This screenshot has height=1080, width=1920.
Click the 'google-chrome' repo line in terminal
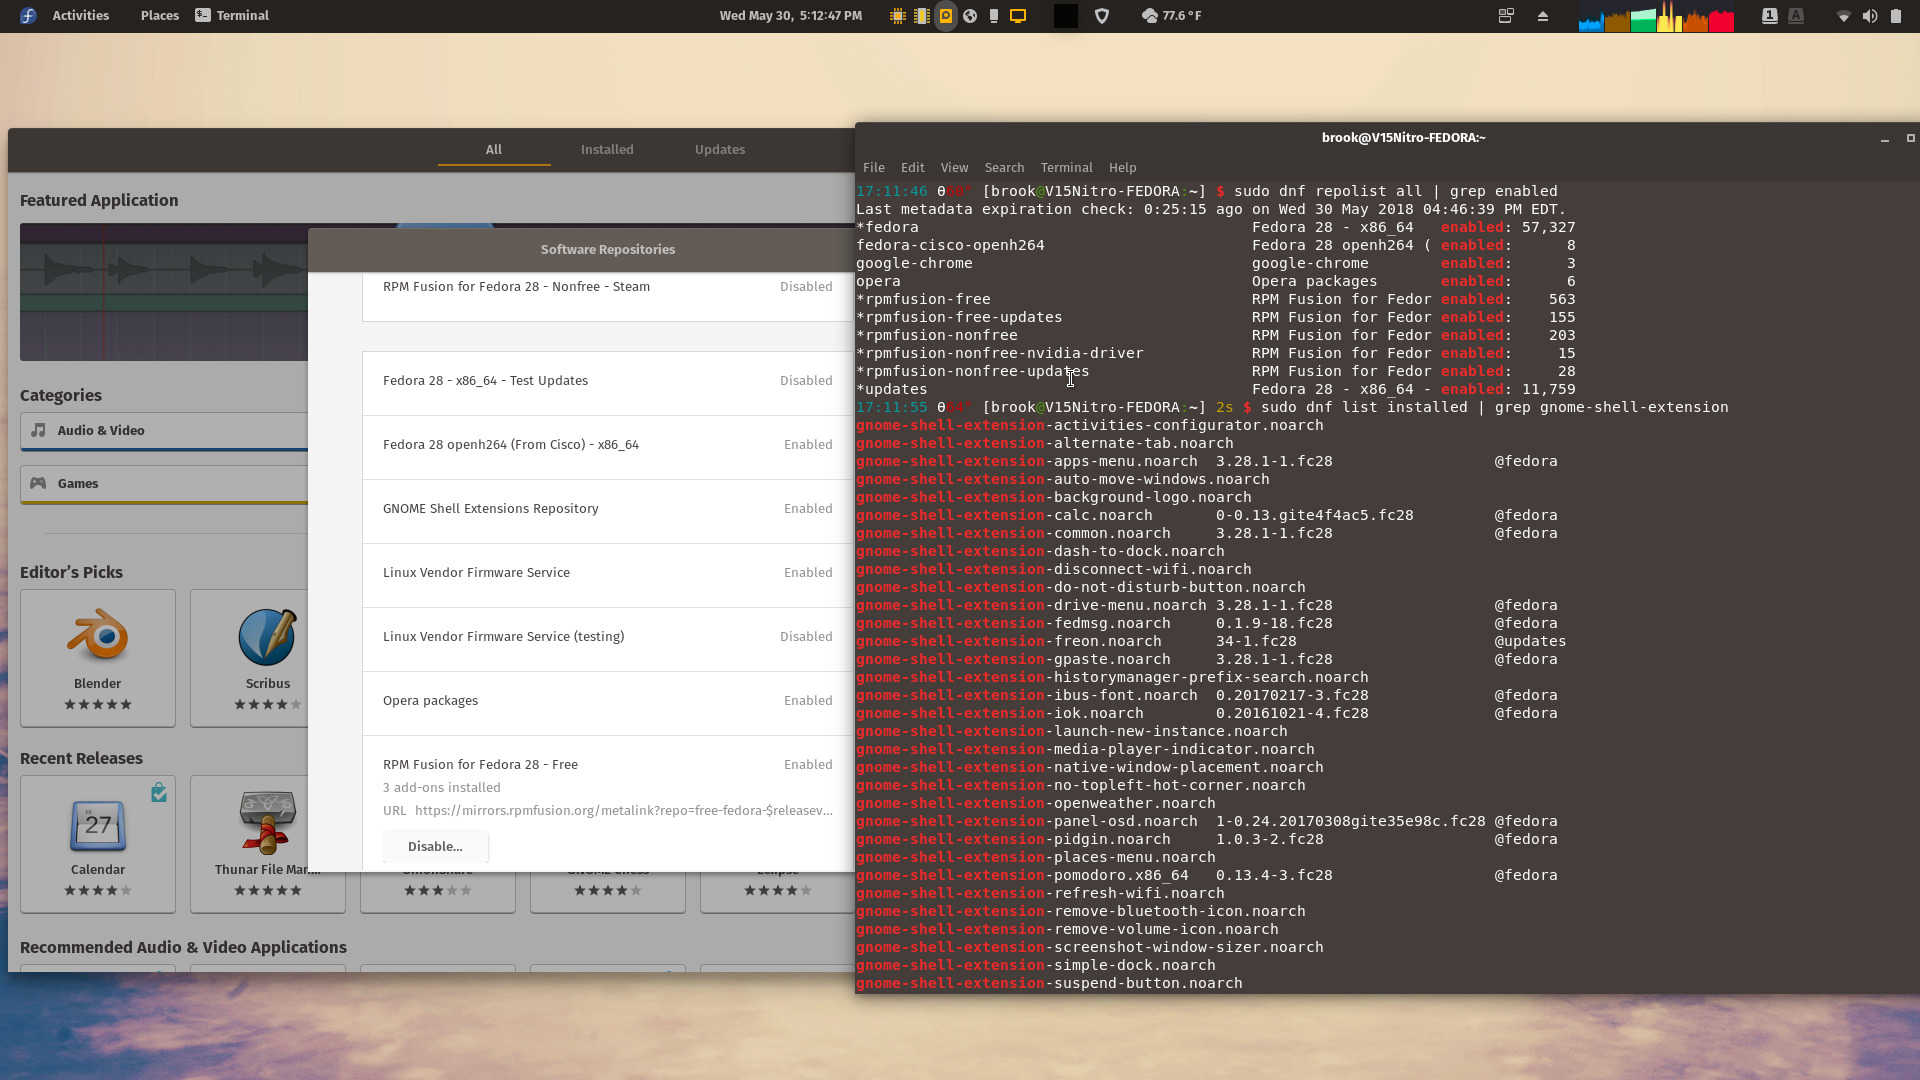[1215, 263]
